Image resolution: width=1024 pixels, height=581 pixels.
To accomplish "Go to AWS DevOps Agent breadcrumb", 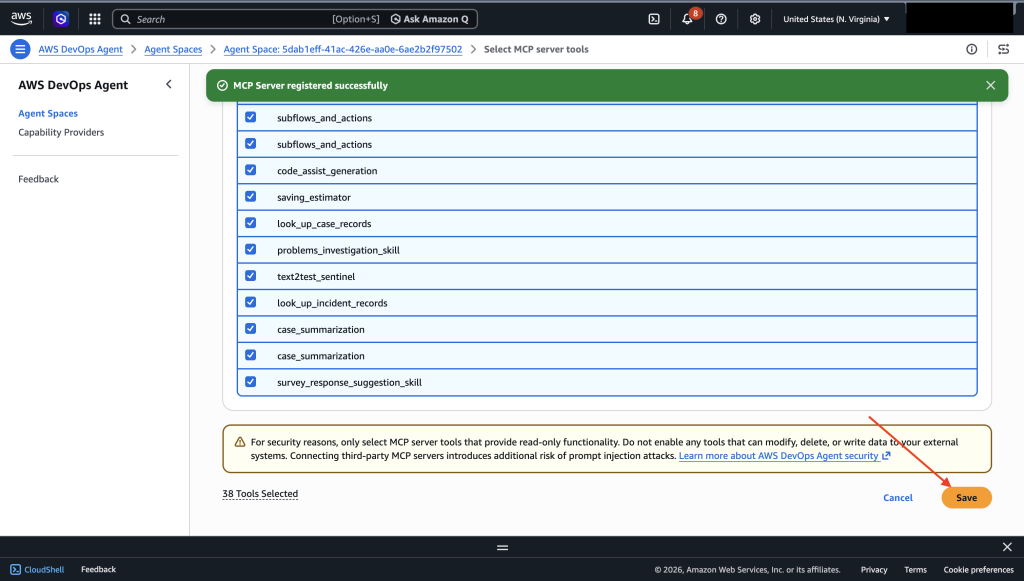I will coord(80,49).
